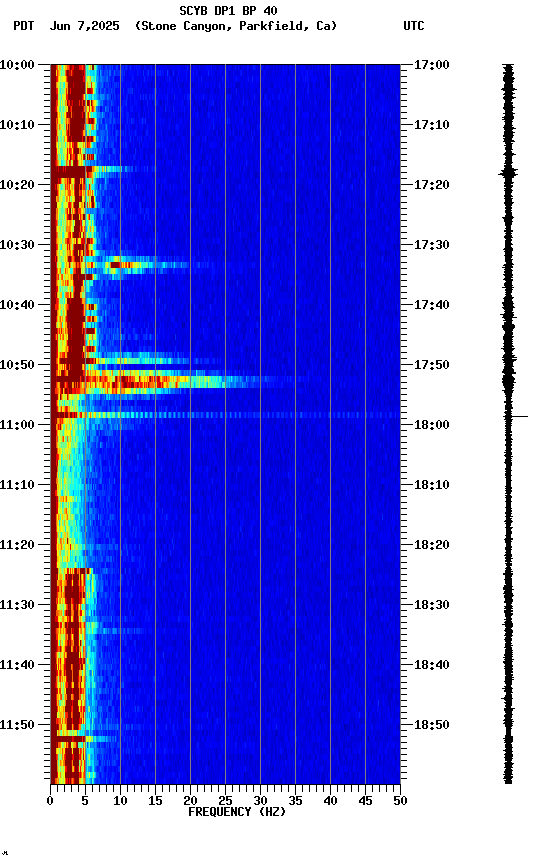Click the location text '(Stone Canyon, Parkfield, Ca)'
The image size is (552, 864).
point(236,26)
